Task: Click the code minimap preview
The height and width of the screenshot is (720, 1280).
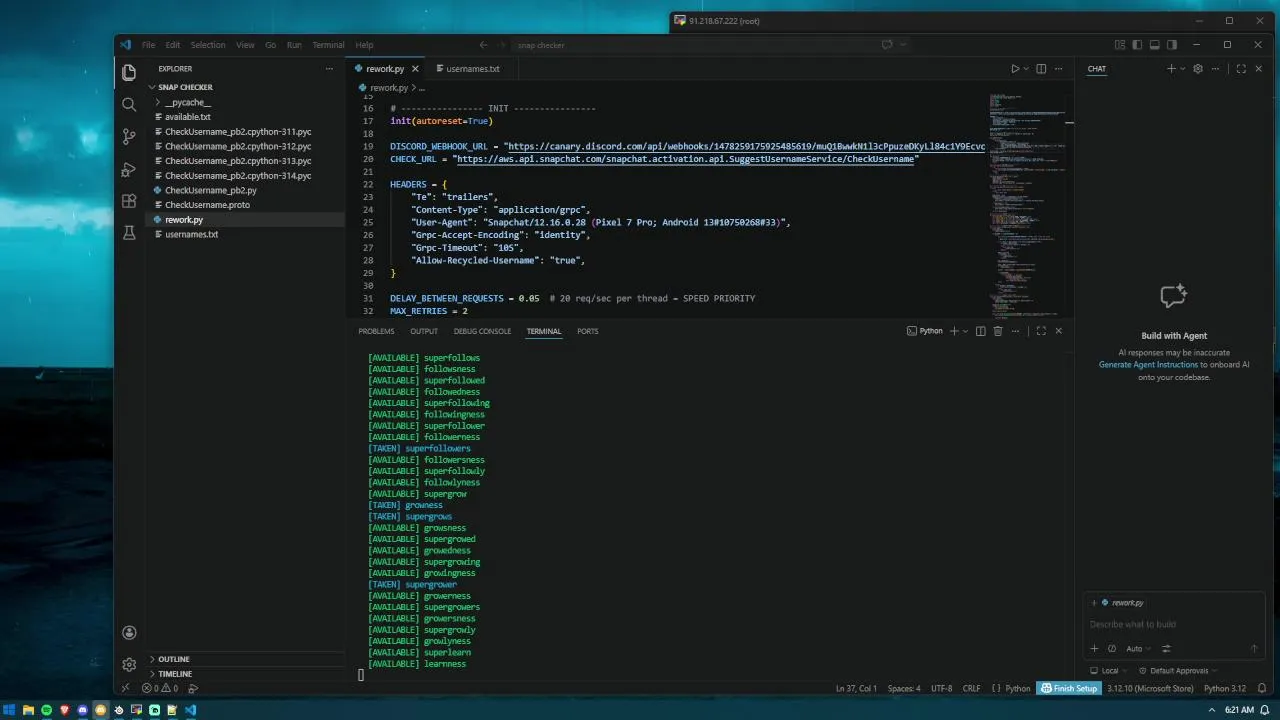Action: [1025, 205]
